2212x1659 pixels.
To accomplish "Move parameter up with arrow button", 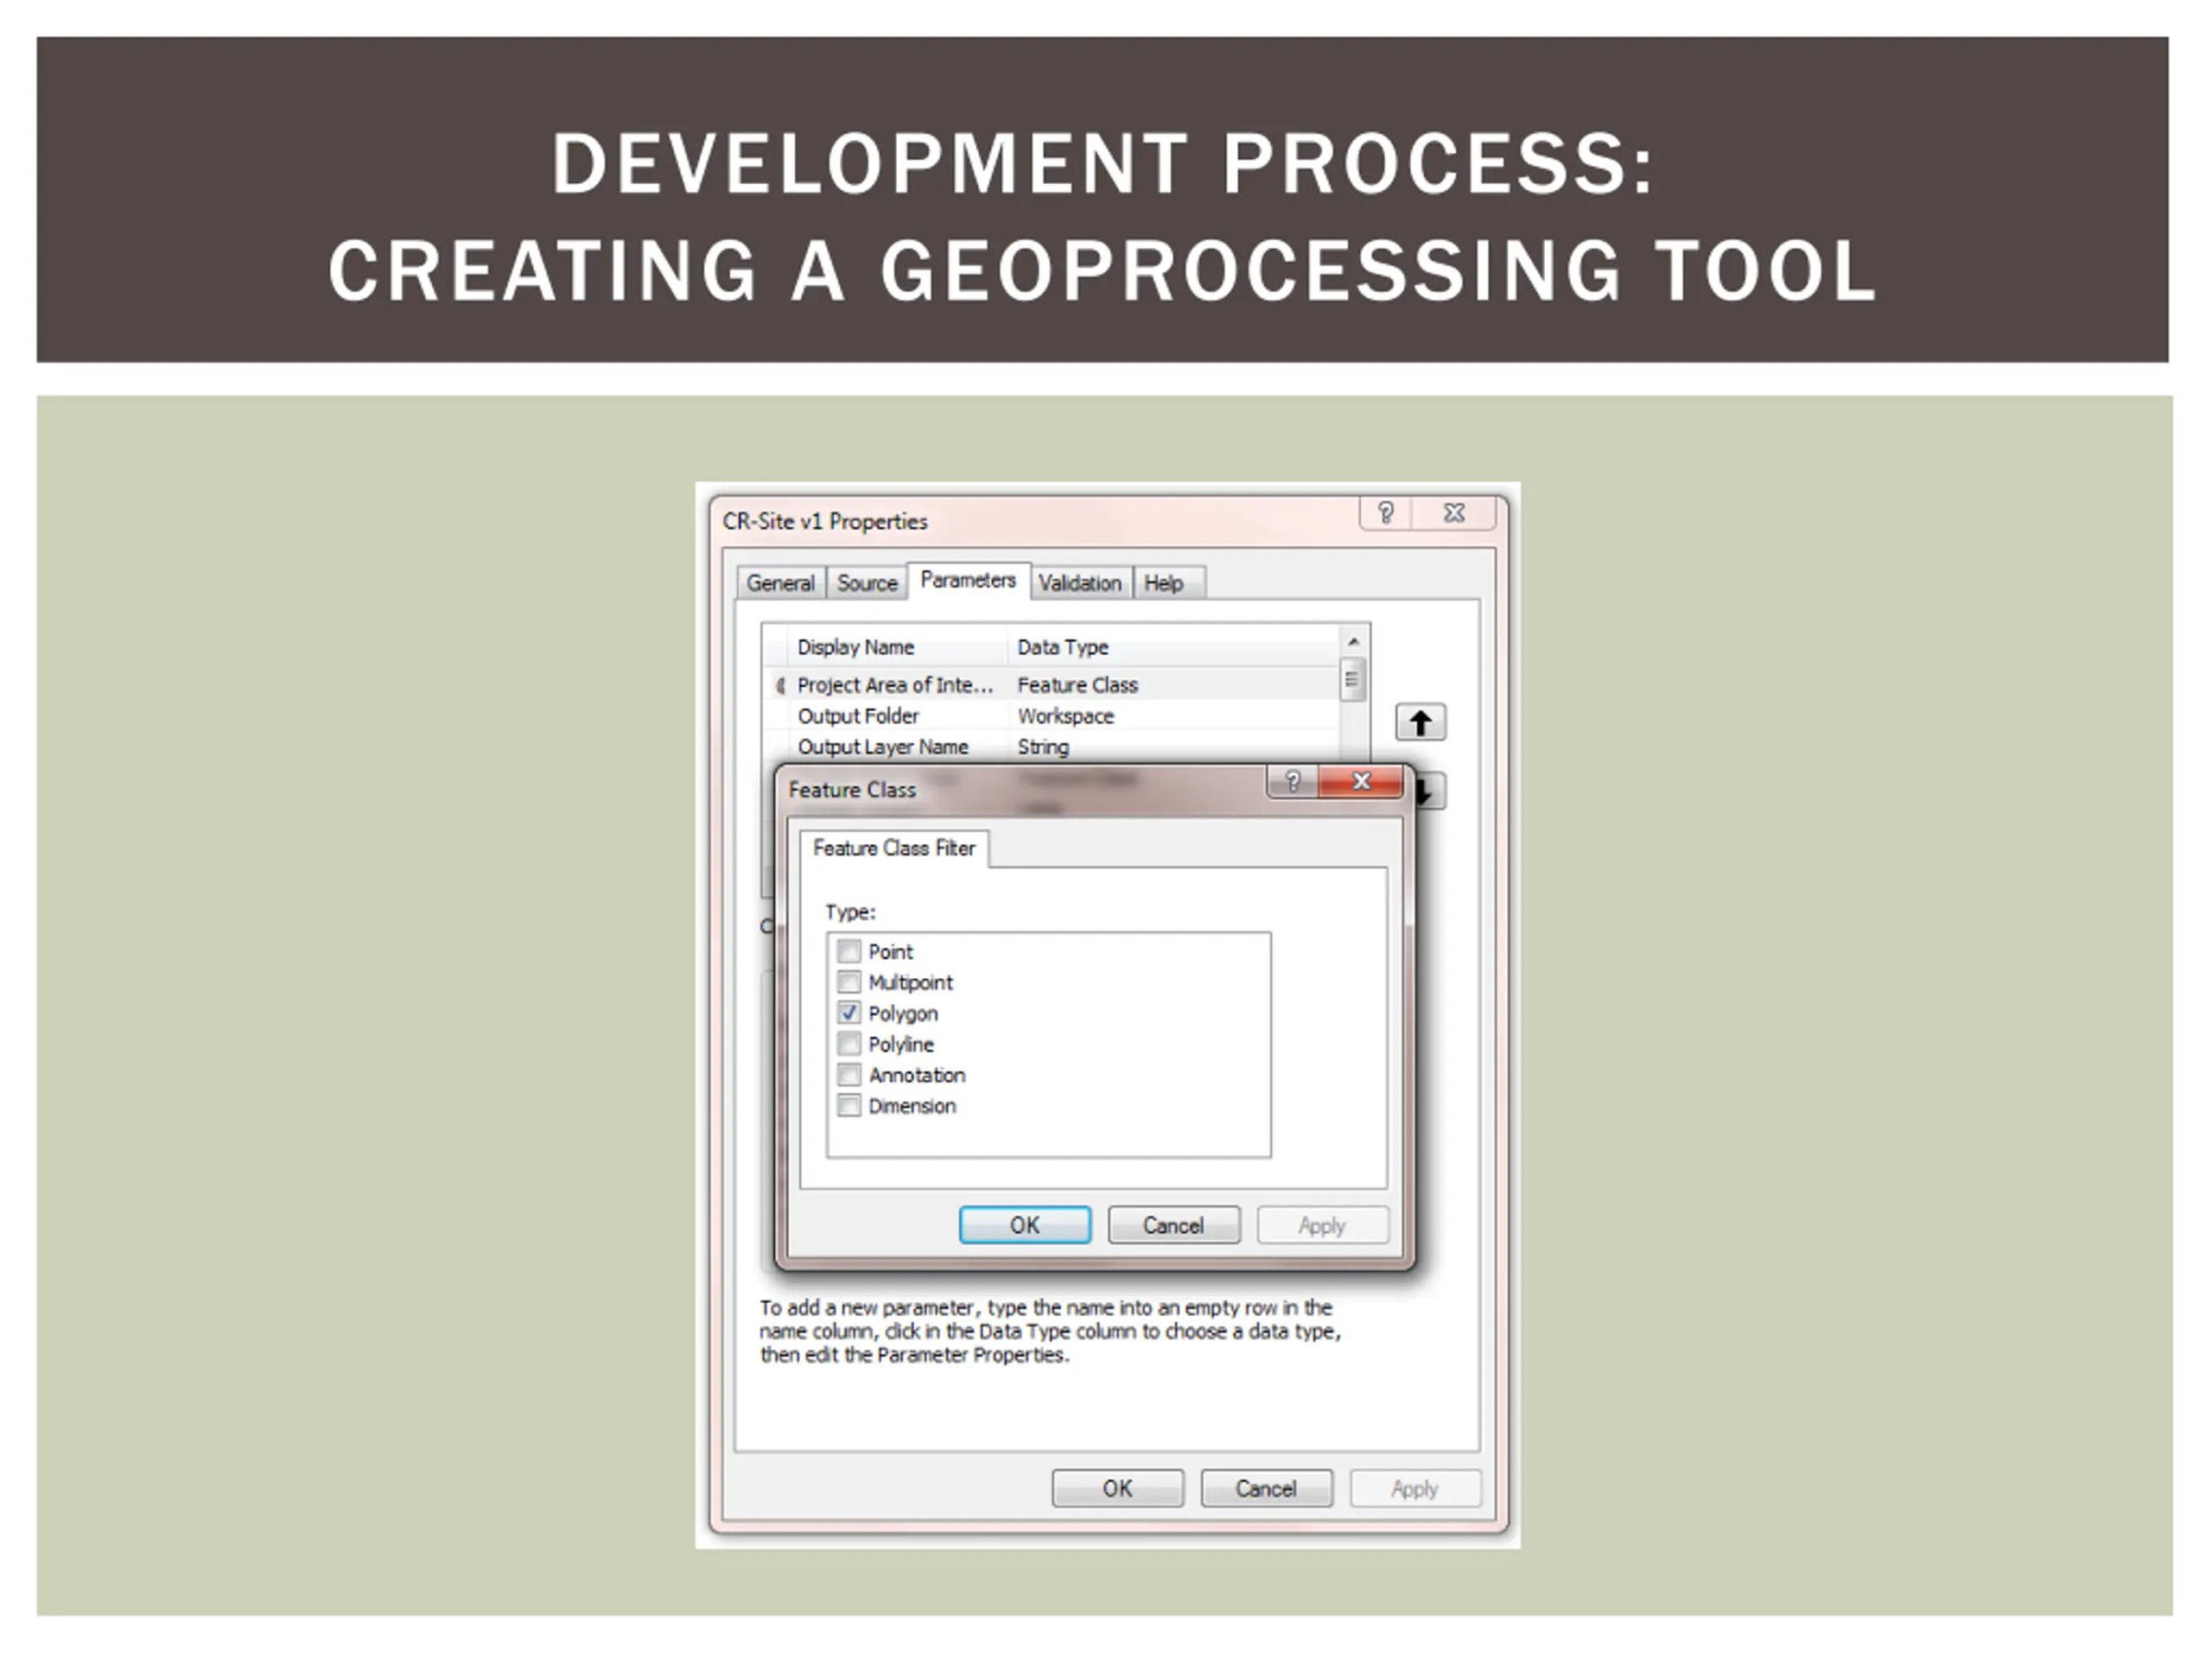I will 1420,722.
